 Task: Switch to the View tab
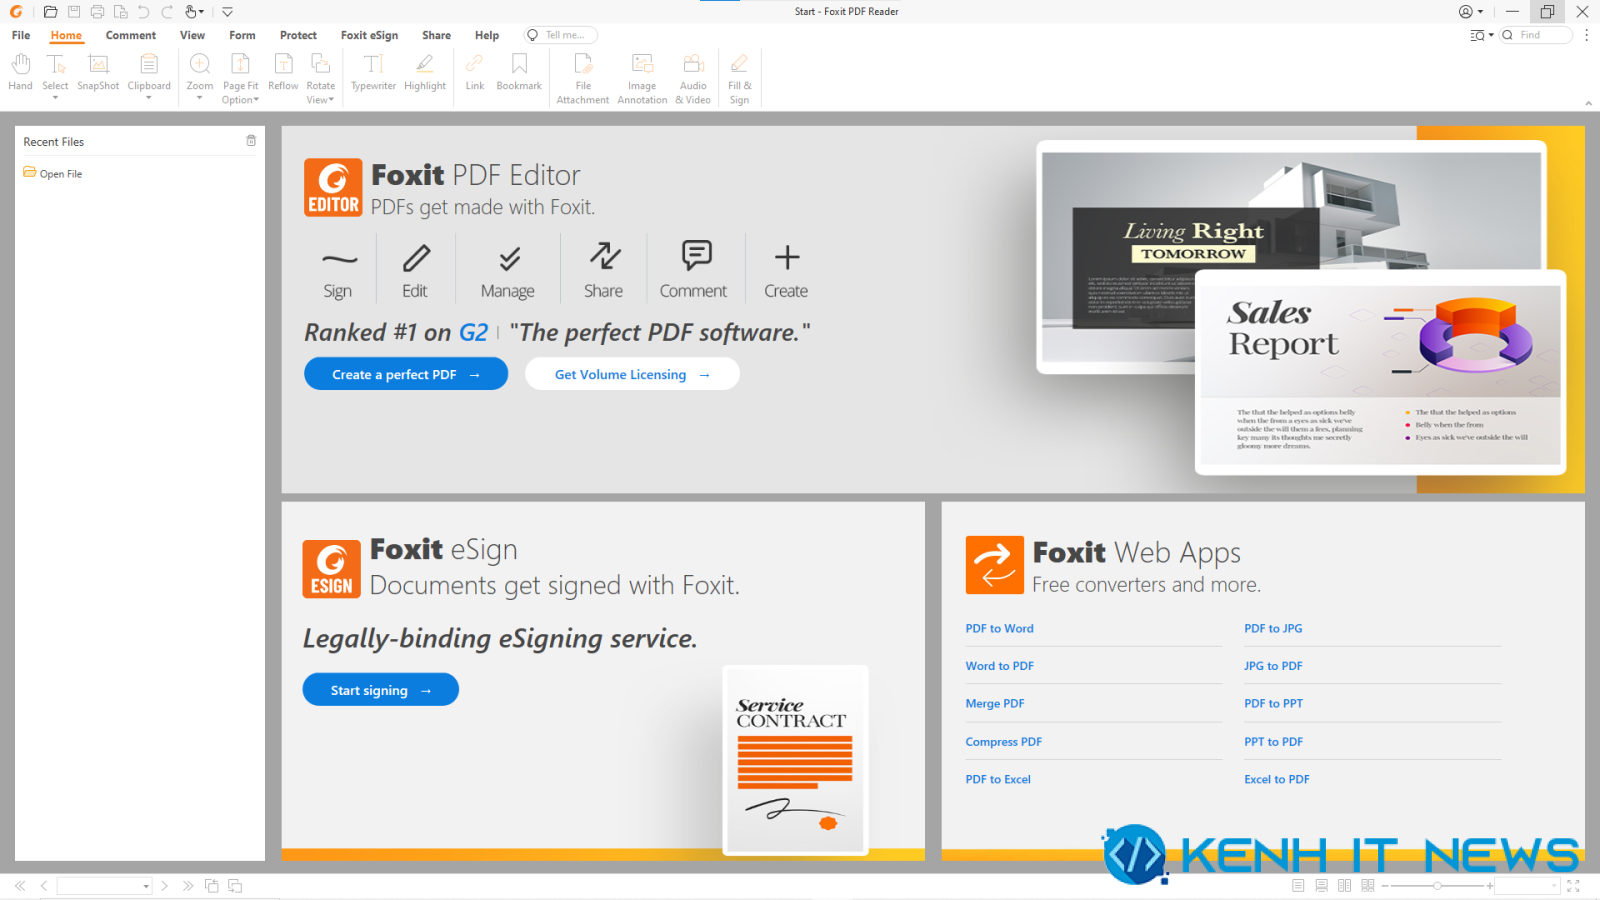coord(192,35)
